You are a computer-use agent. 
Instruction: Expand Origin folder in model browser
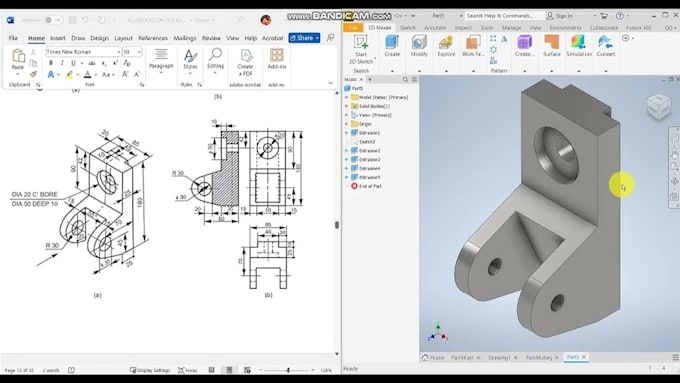click(347, 124)
